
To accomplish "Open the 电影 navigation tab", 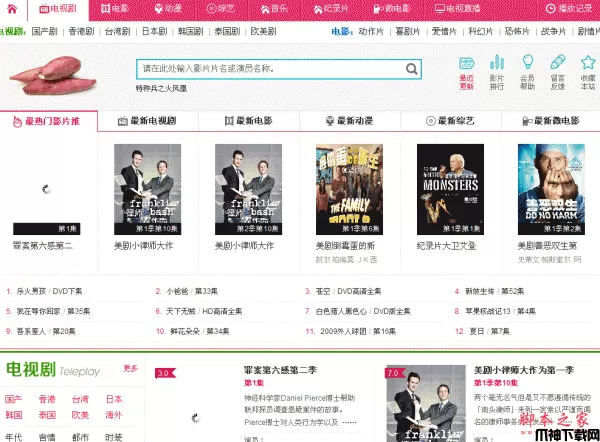I will click(x=114, y=8).
